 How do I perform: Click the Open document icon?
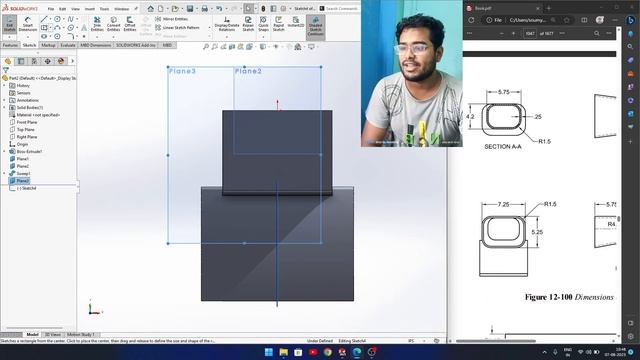[175, 9]
